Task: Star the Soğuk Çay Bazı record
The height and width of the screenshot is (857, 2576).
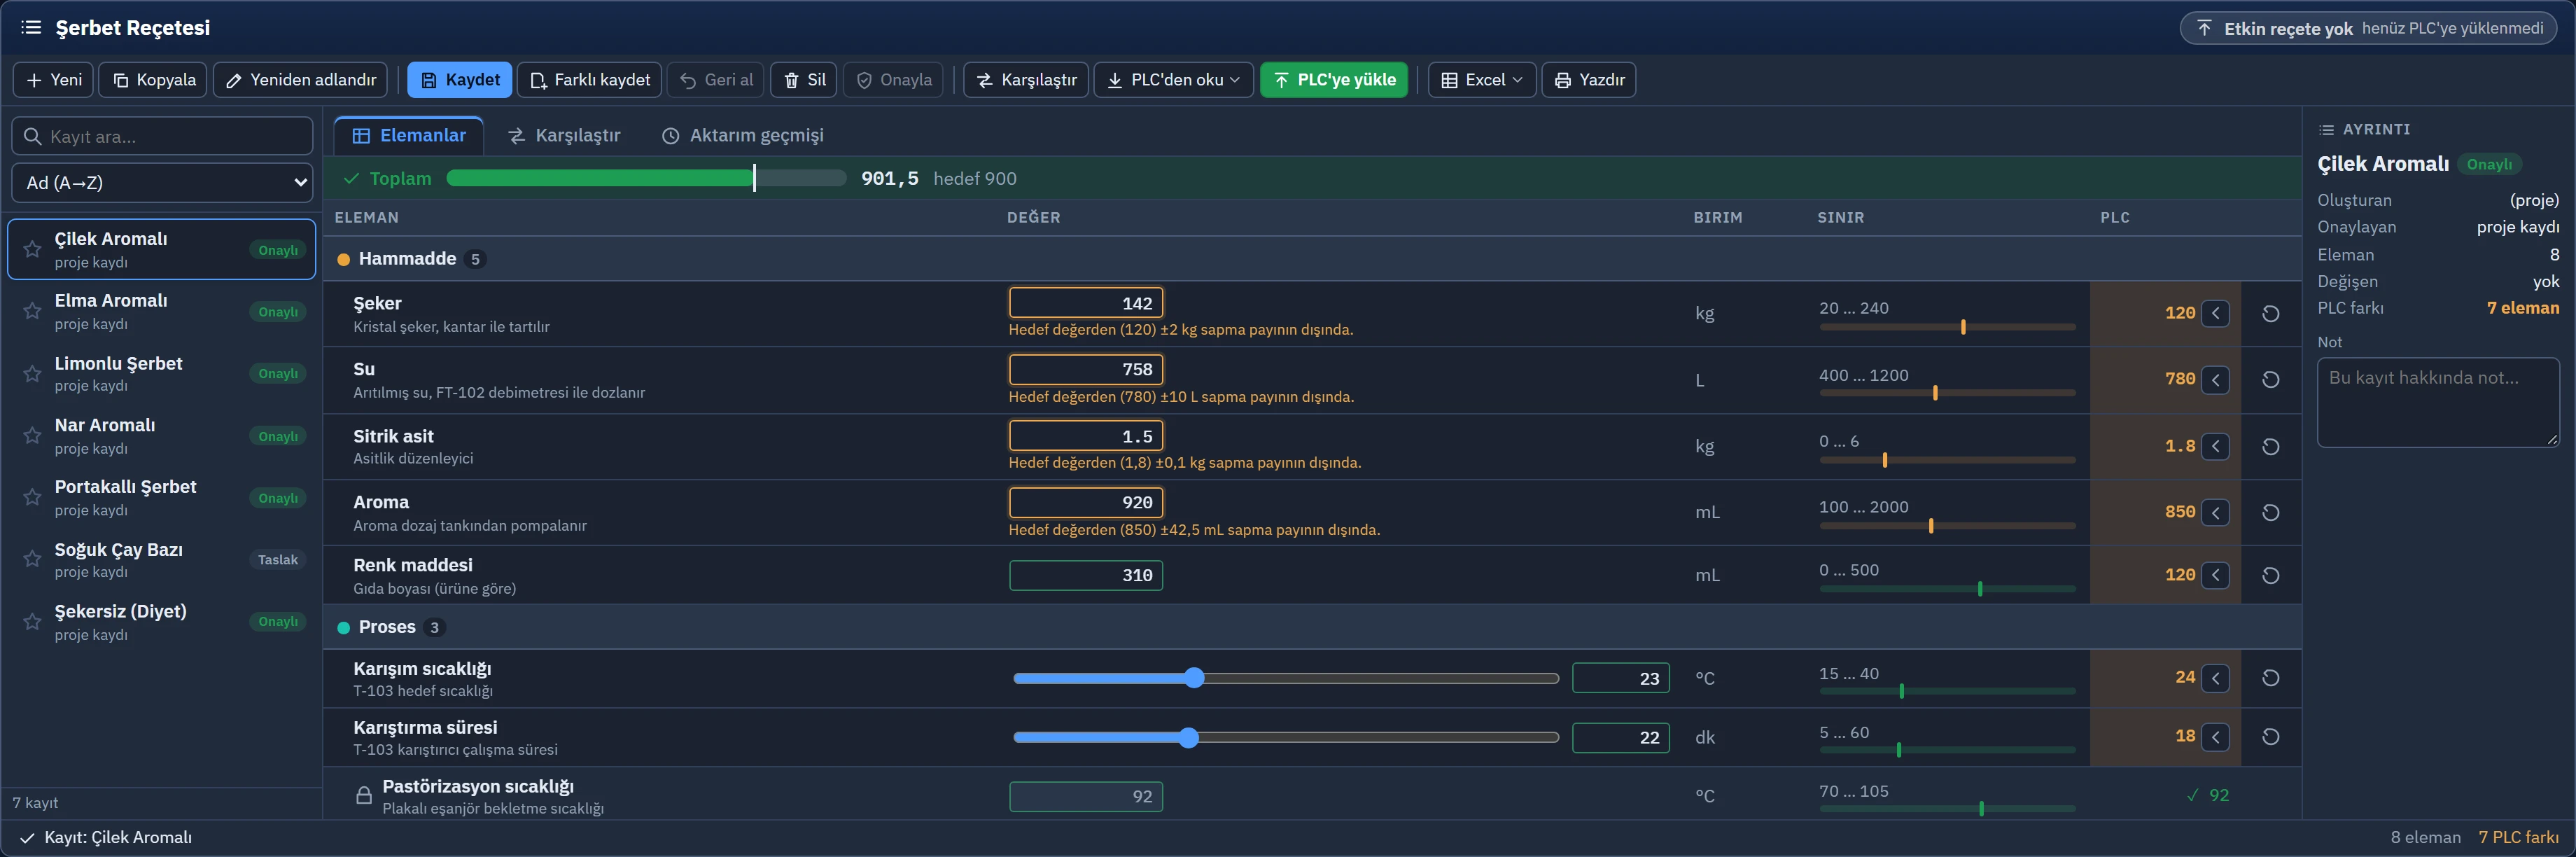Action: click(x=32, y=559)
